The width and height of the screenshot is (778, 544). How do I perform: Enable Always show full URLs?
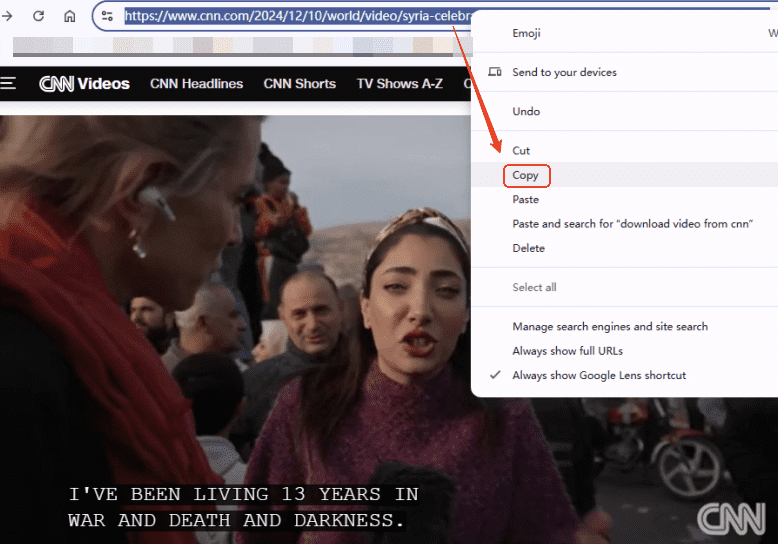point(567,351)
